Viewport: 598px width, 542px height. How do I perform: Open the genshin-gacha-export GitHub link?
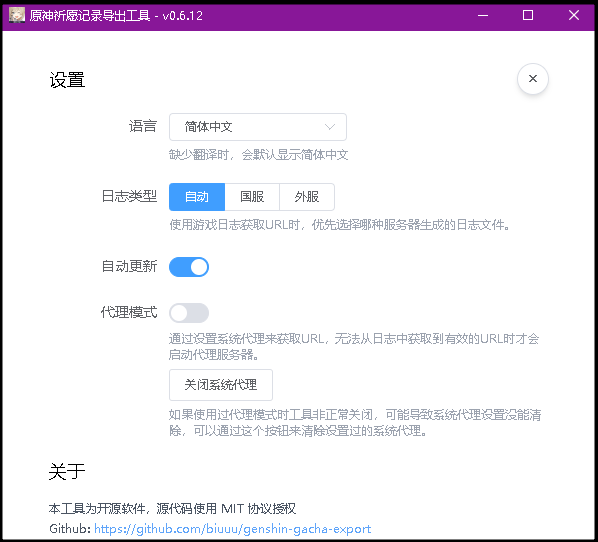click(233, 529)
